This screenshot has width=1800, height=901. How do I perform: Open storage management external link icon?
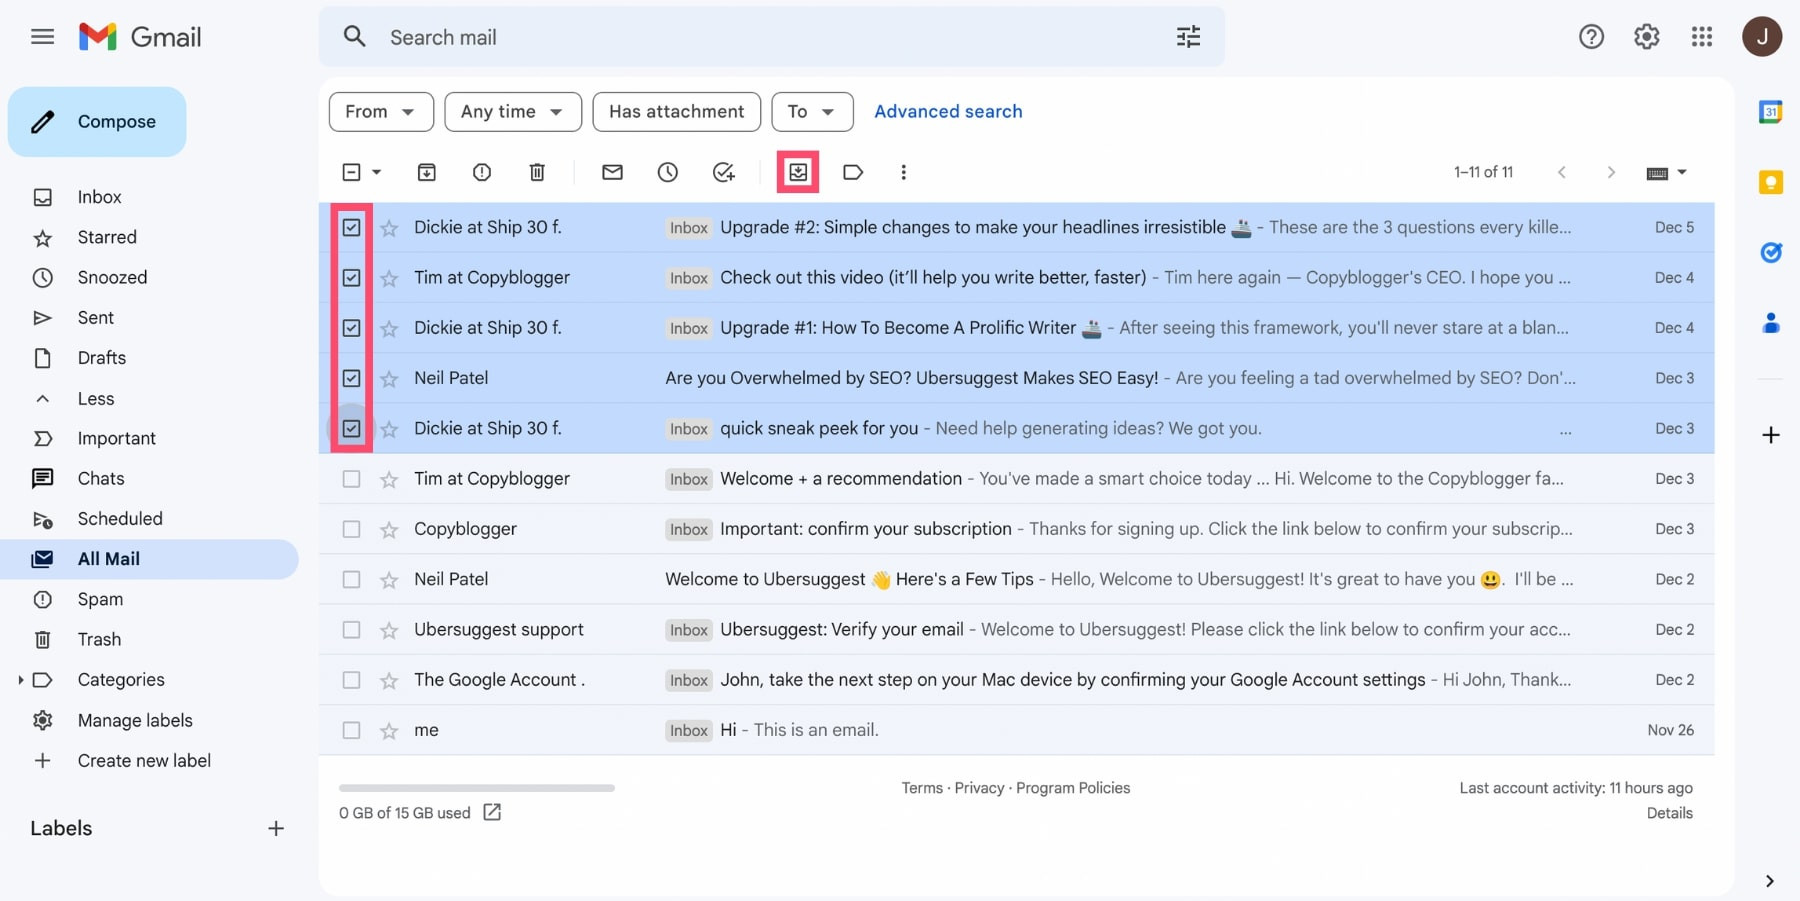(x=492, y=812)
